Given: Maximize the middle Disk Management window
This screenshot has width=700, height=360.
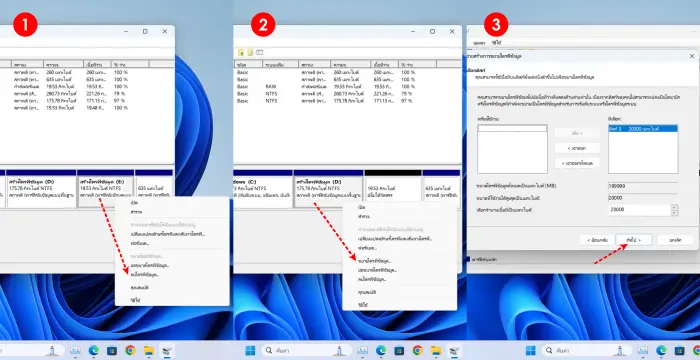Looking at the screenshot, I should [x=432, y=32].
